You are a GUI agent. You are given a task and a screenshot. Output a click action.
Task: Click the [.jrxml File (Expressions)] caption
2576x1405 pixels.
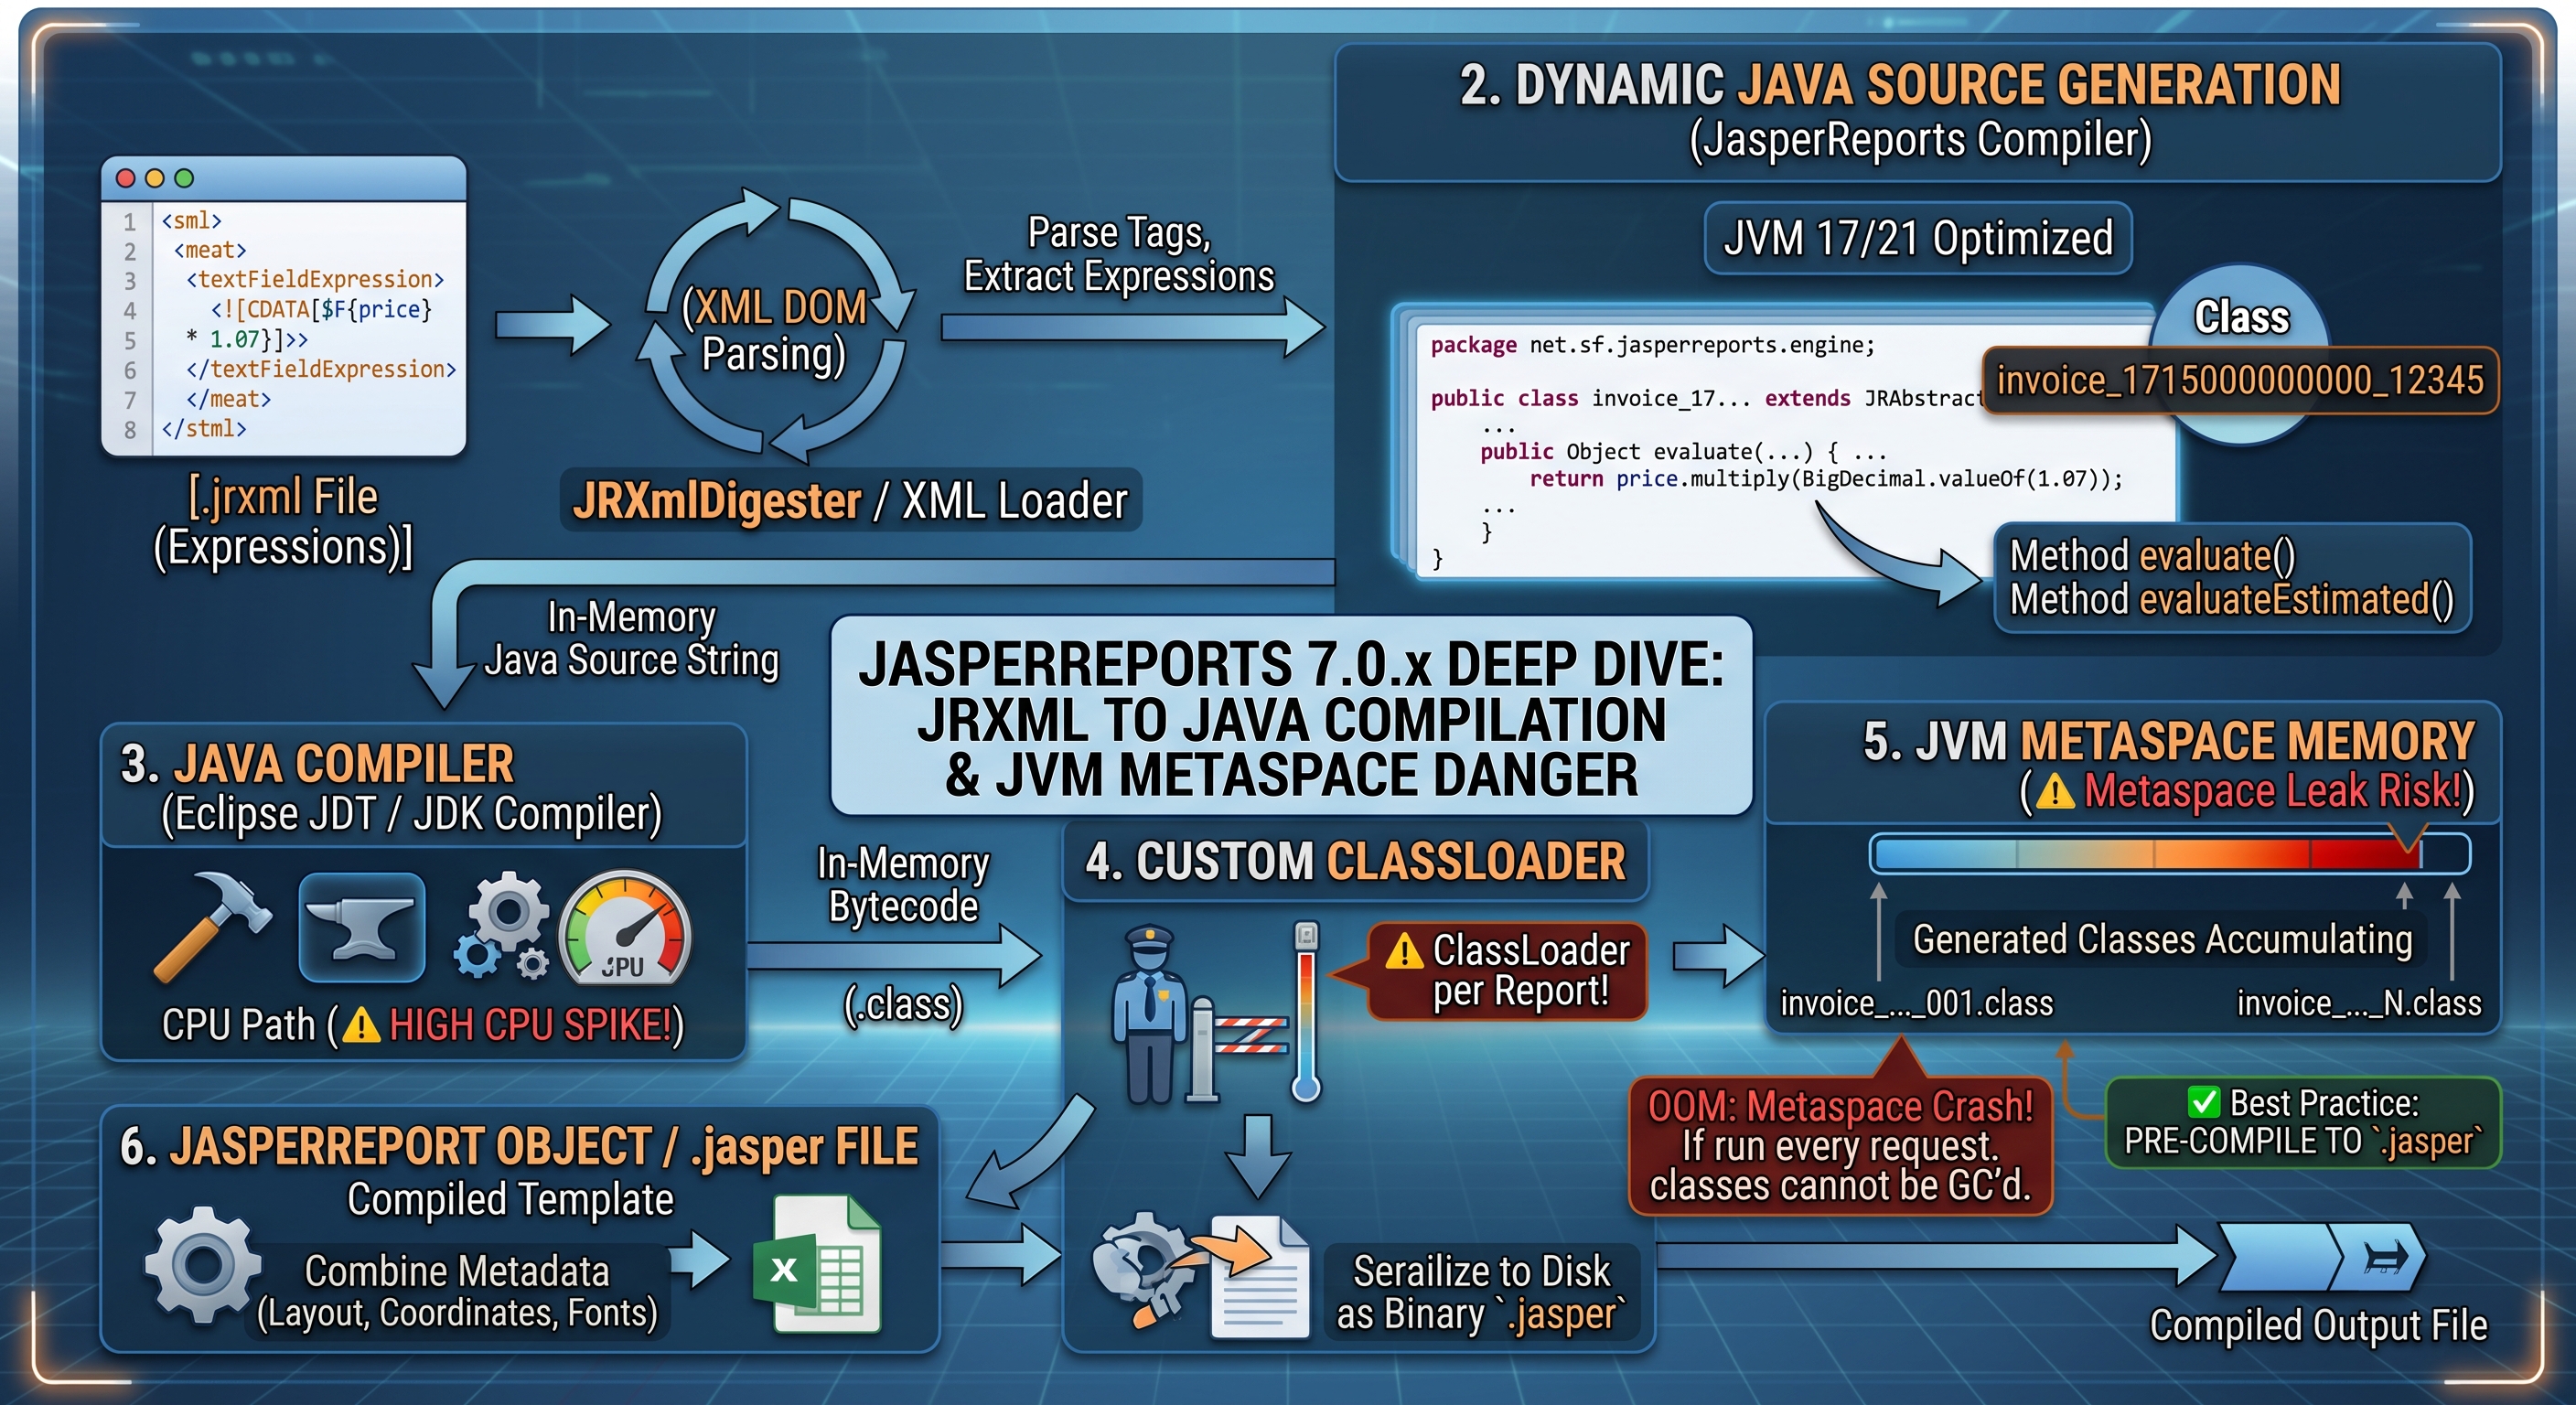(x=283, y=522)
